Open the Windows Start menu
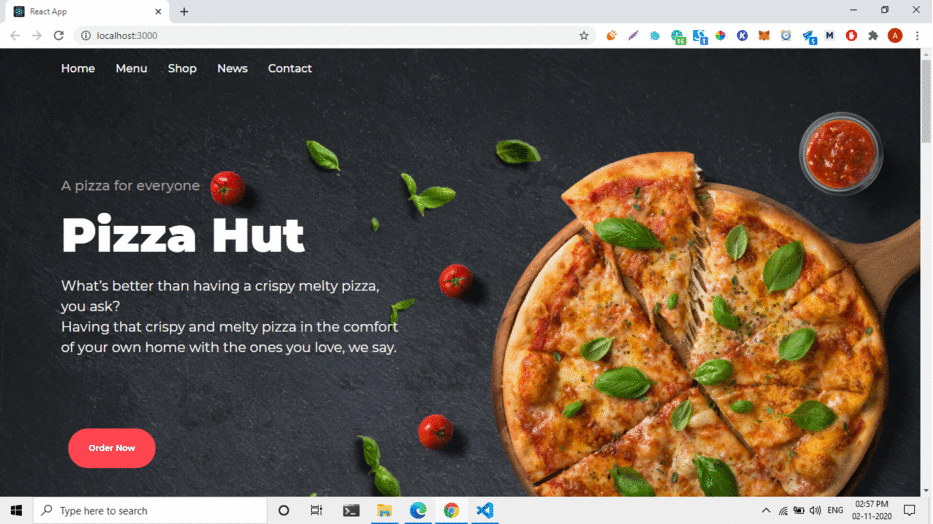 click(x=16, y=510)
